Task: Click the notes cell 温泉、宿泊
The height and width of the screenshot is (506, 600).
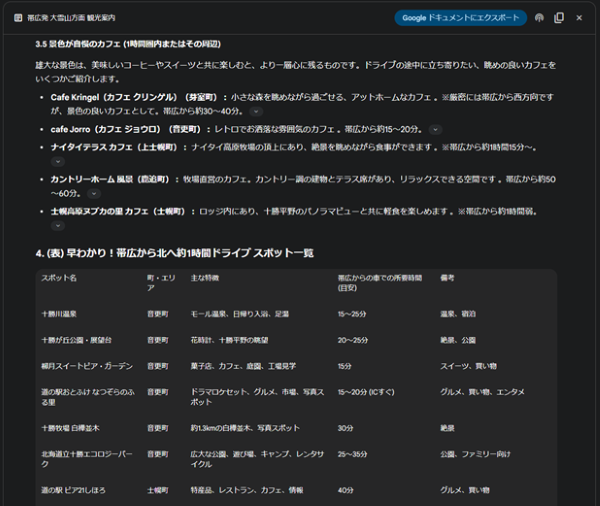Action: pos(458,314)
